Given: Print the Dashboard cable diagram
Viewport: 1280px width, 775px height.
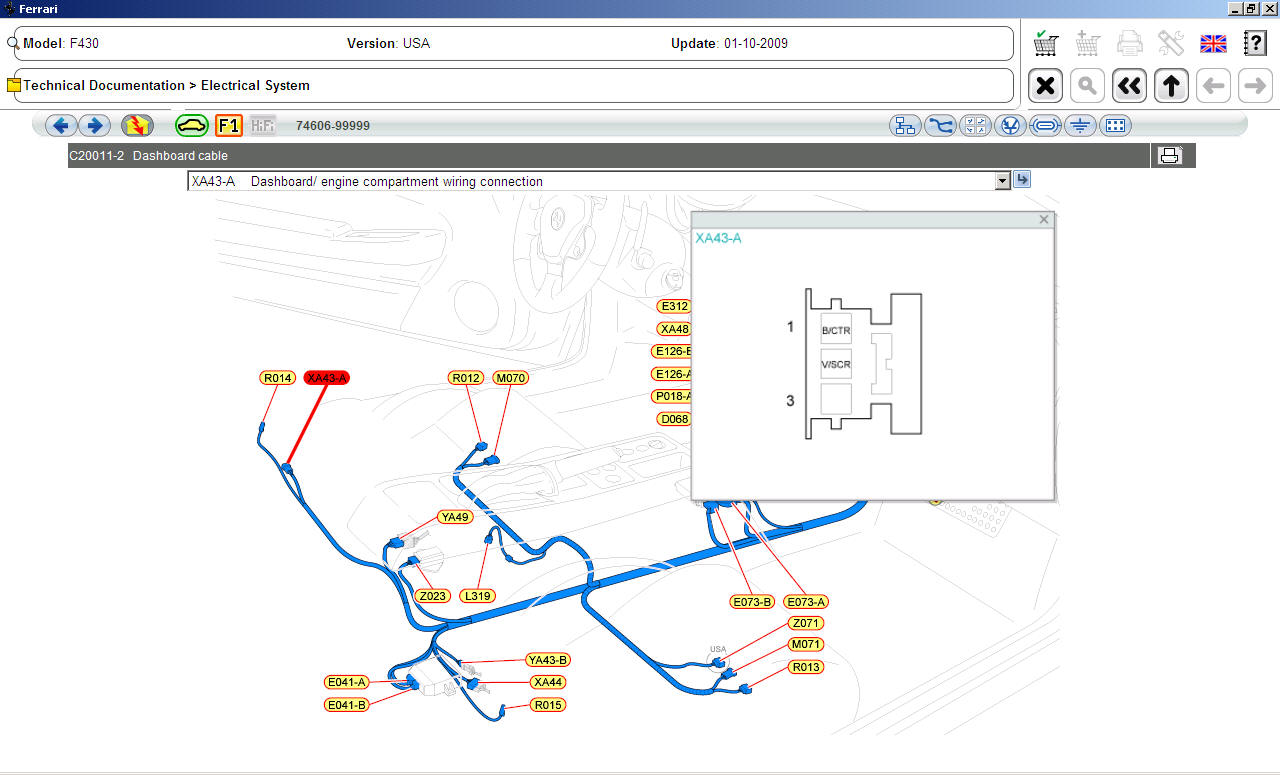Looking at the screenshot, I should pos(1169,155).
